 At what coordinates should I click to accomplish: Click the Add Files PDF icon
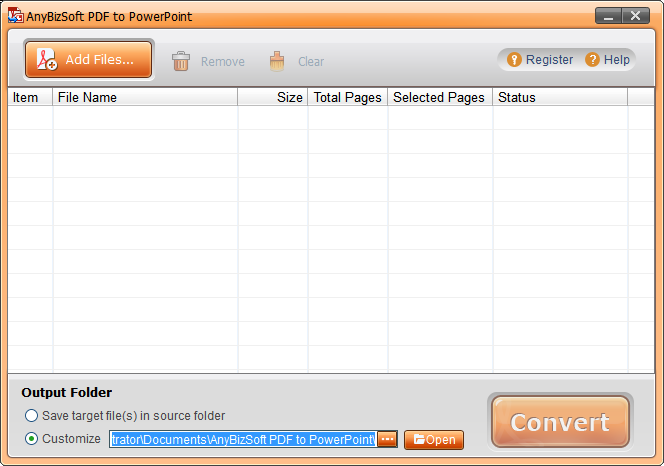pos(46,60)
